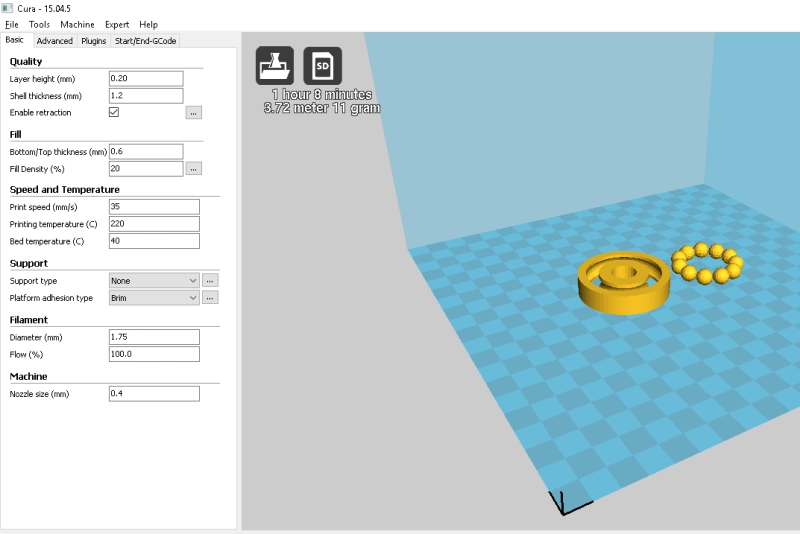
Task: Click the Nozzle size input field
Action: tap(154, 394)
